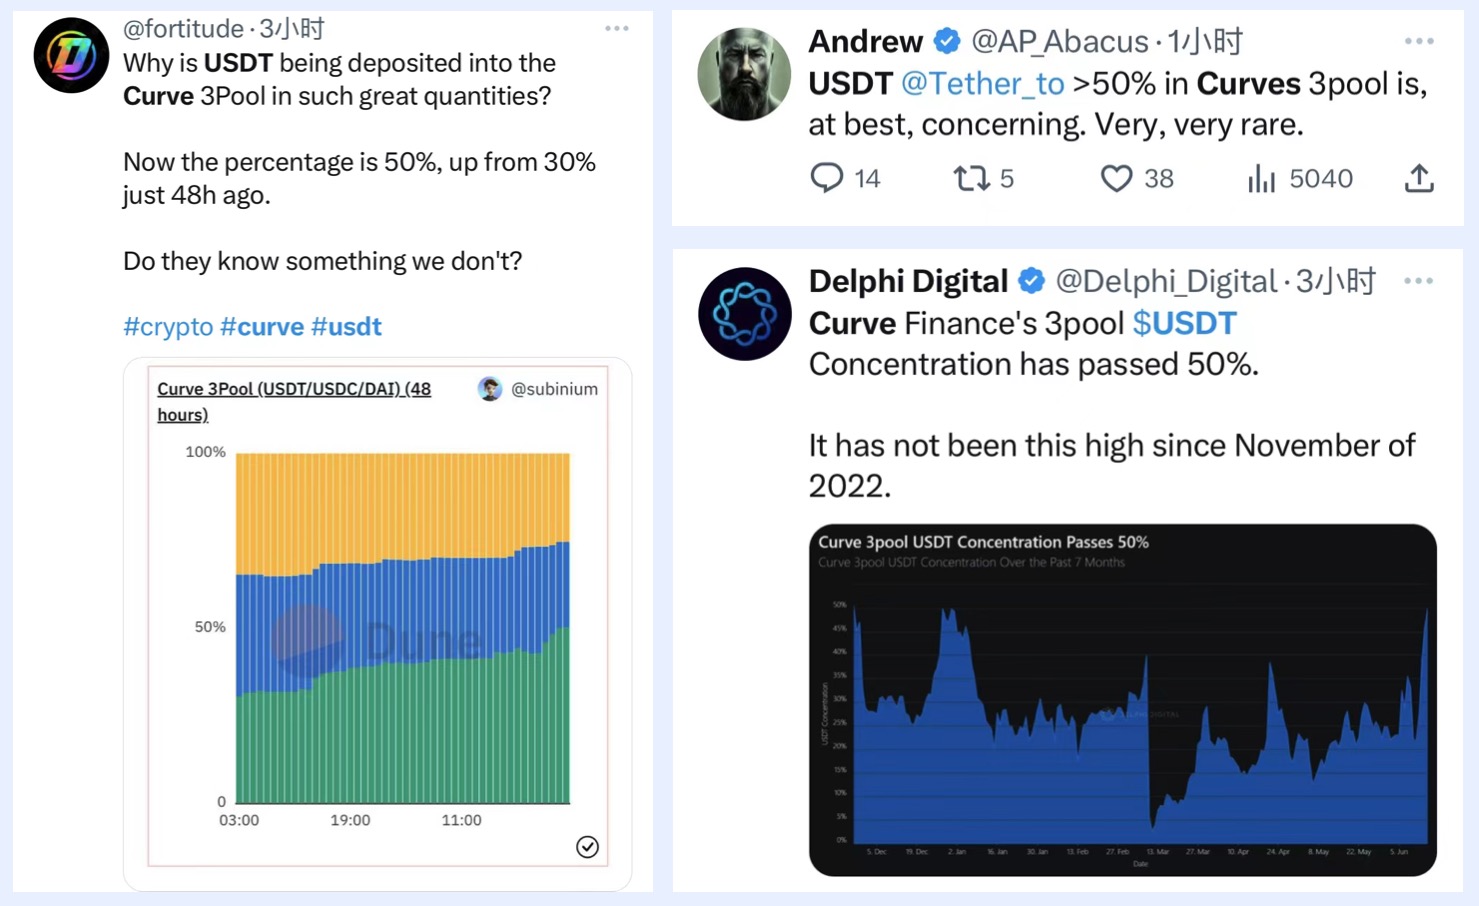The image size is (1479, 906).
Task: Open Delphi Digital's profile avatar
Action: (x=745, y=314)
